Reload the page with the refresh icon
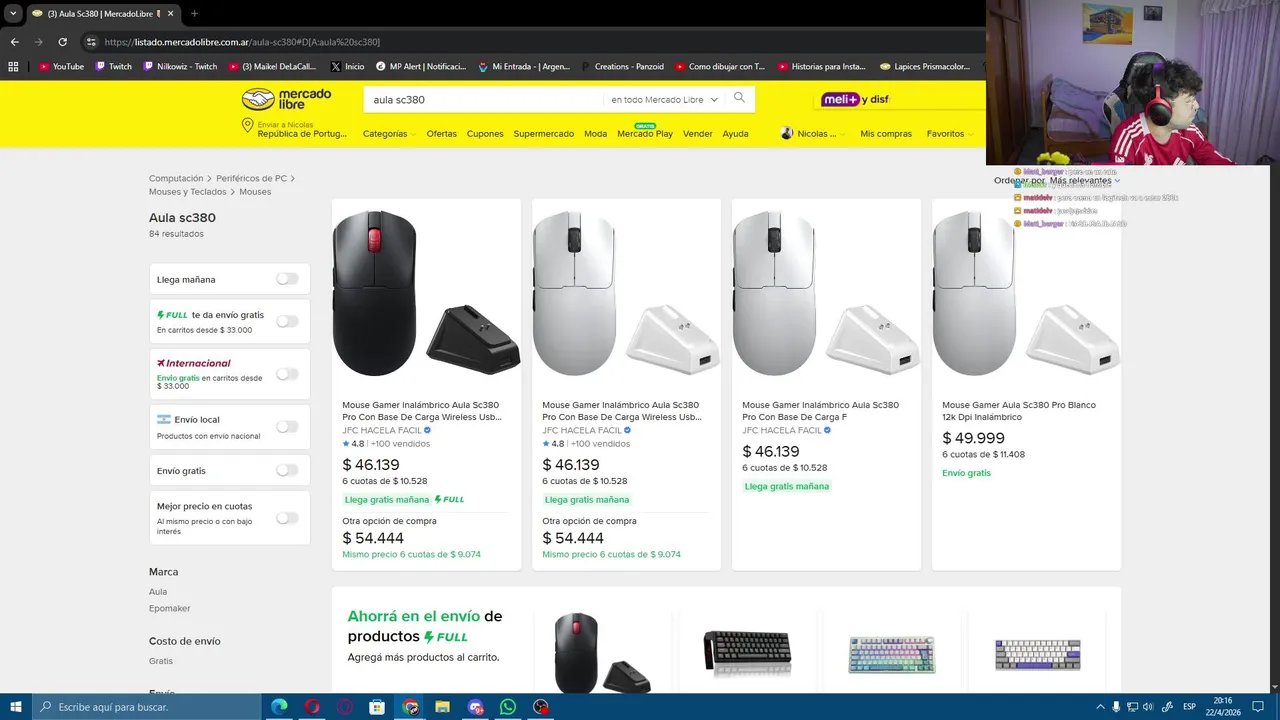 point(62,42)
